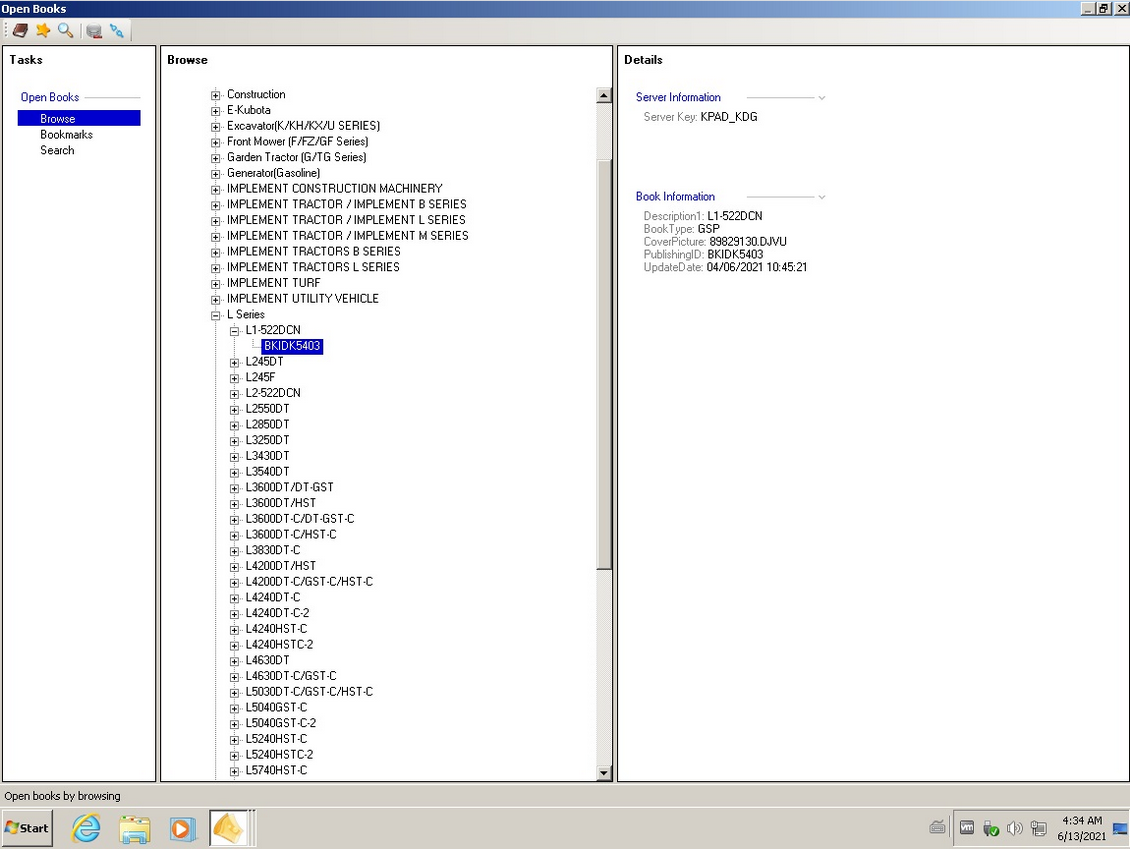Select the L5030DT-C/GST-C/HST-C tree item

[x=309, y=692]
